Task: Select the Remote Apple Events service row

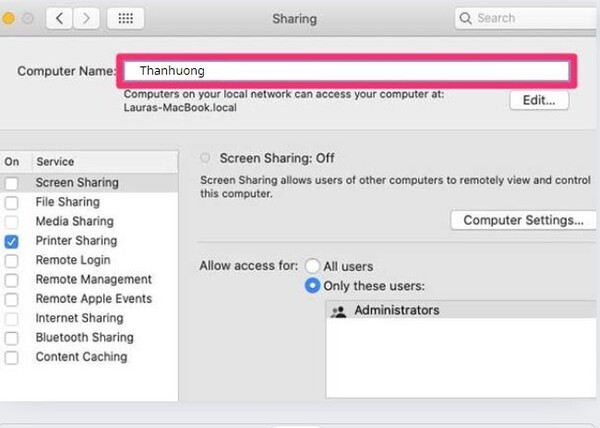Action: [89, 299]
